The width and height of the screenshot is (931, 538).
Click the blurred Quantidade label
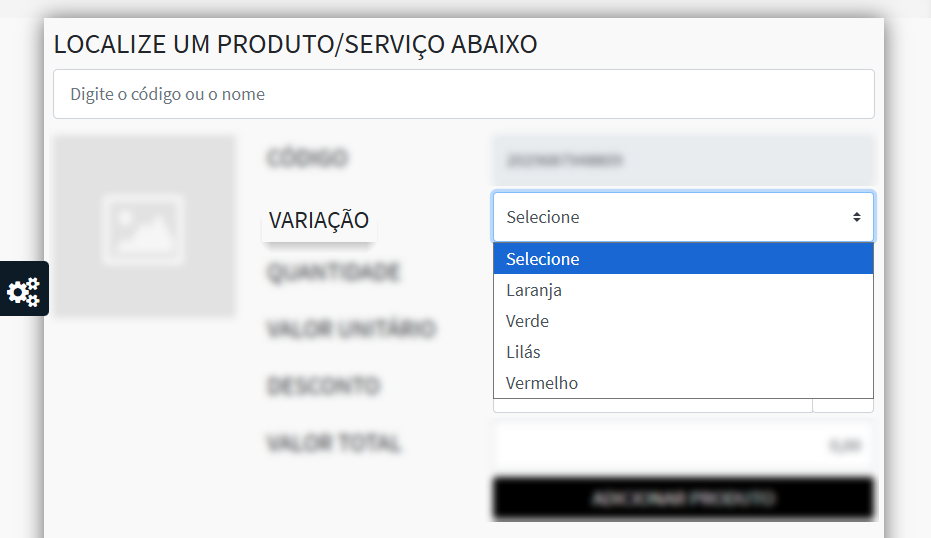(x=334, y=273)
